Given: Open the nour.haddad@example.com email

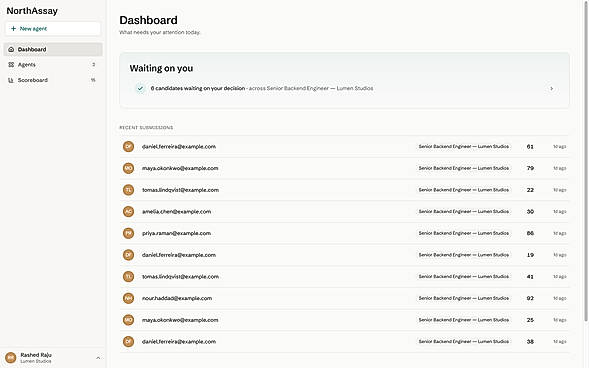Looking at the screenshot, I should pyautogui.click(x=177, y=298).
